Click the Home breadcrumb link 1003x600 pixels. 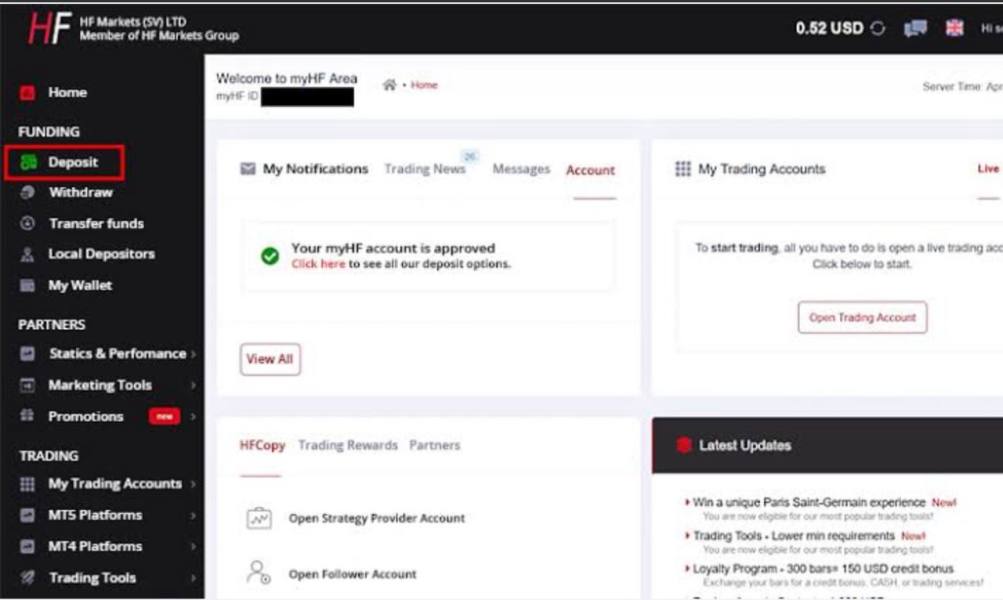tap(424, 84)
